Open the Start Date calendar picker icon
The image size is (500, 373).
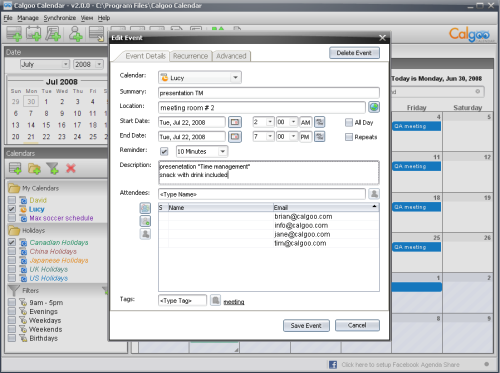235,122
